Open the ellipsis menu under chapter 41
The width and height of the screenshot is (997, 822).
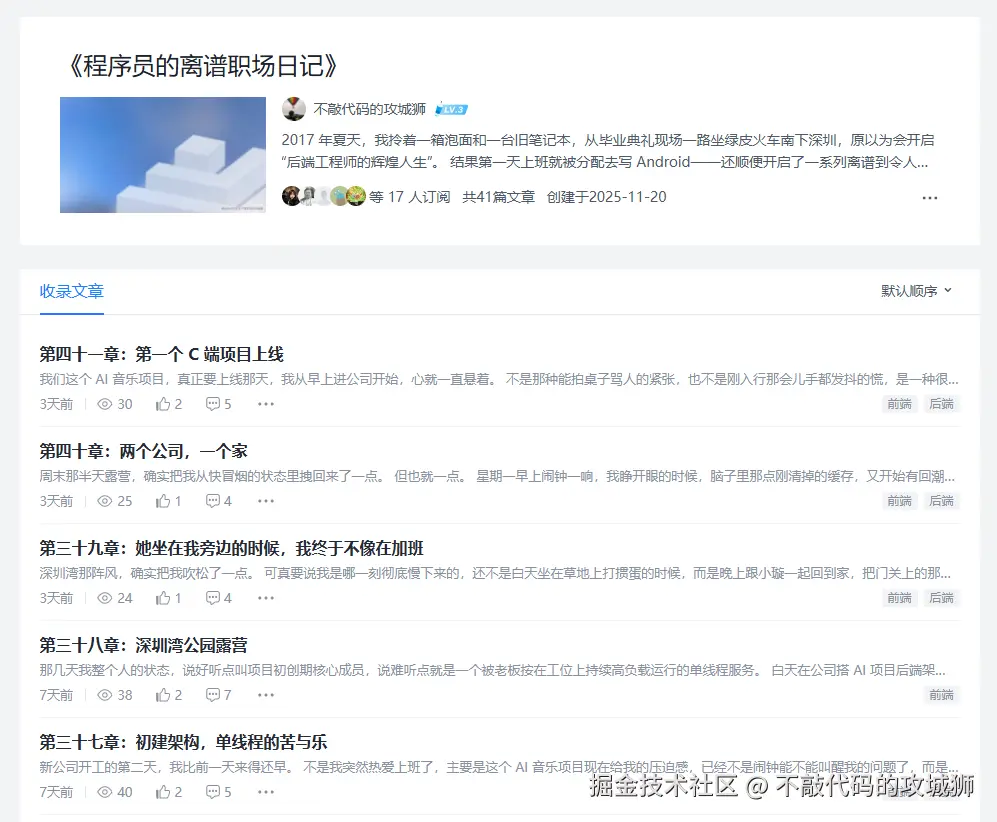coord(265,403)
